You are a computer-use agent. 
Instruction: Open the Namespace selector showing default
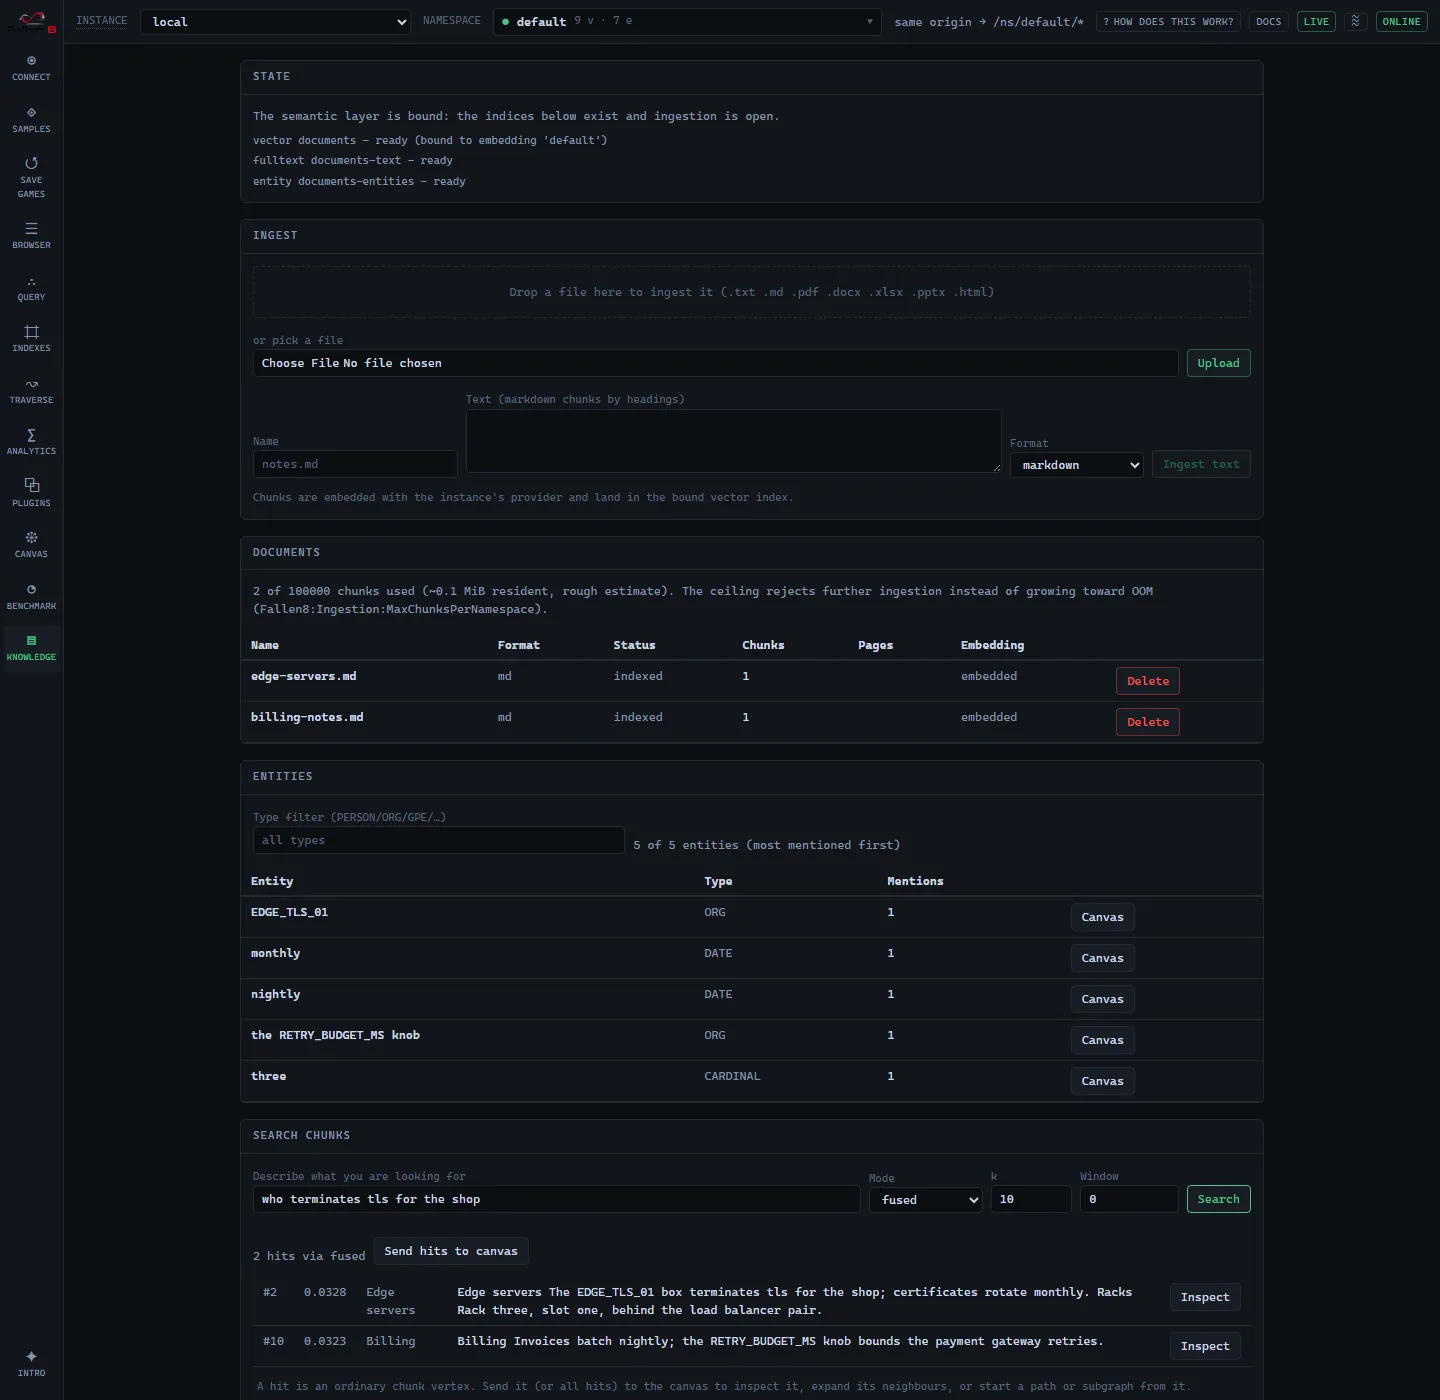click(687, 22)
